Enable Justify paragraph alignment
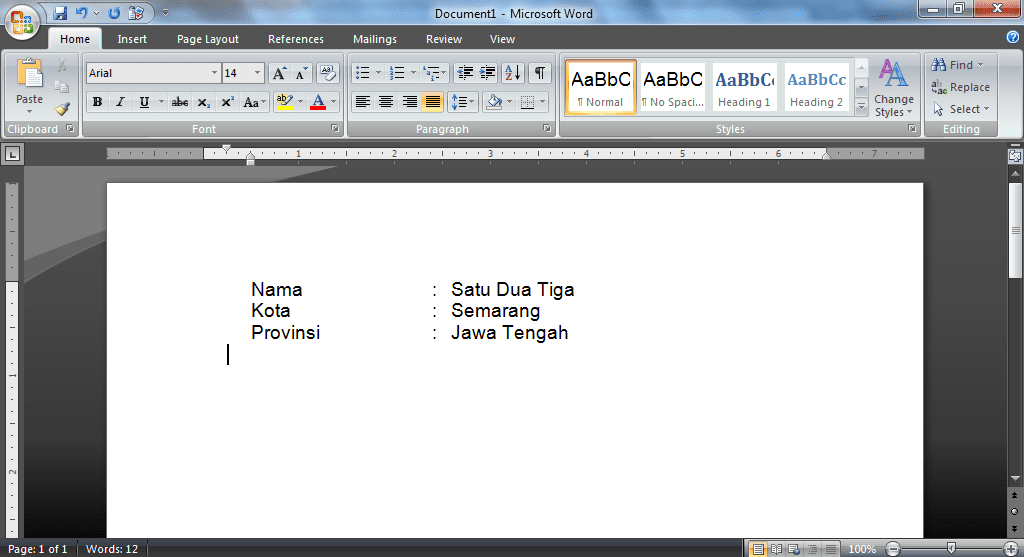 433,102
